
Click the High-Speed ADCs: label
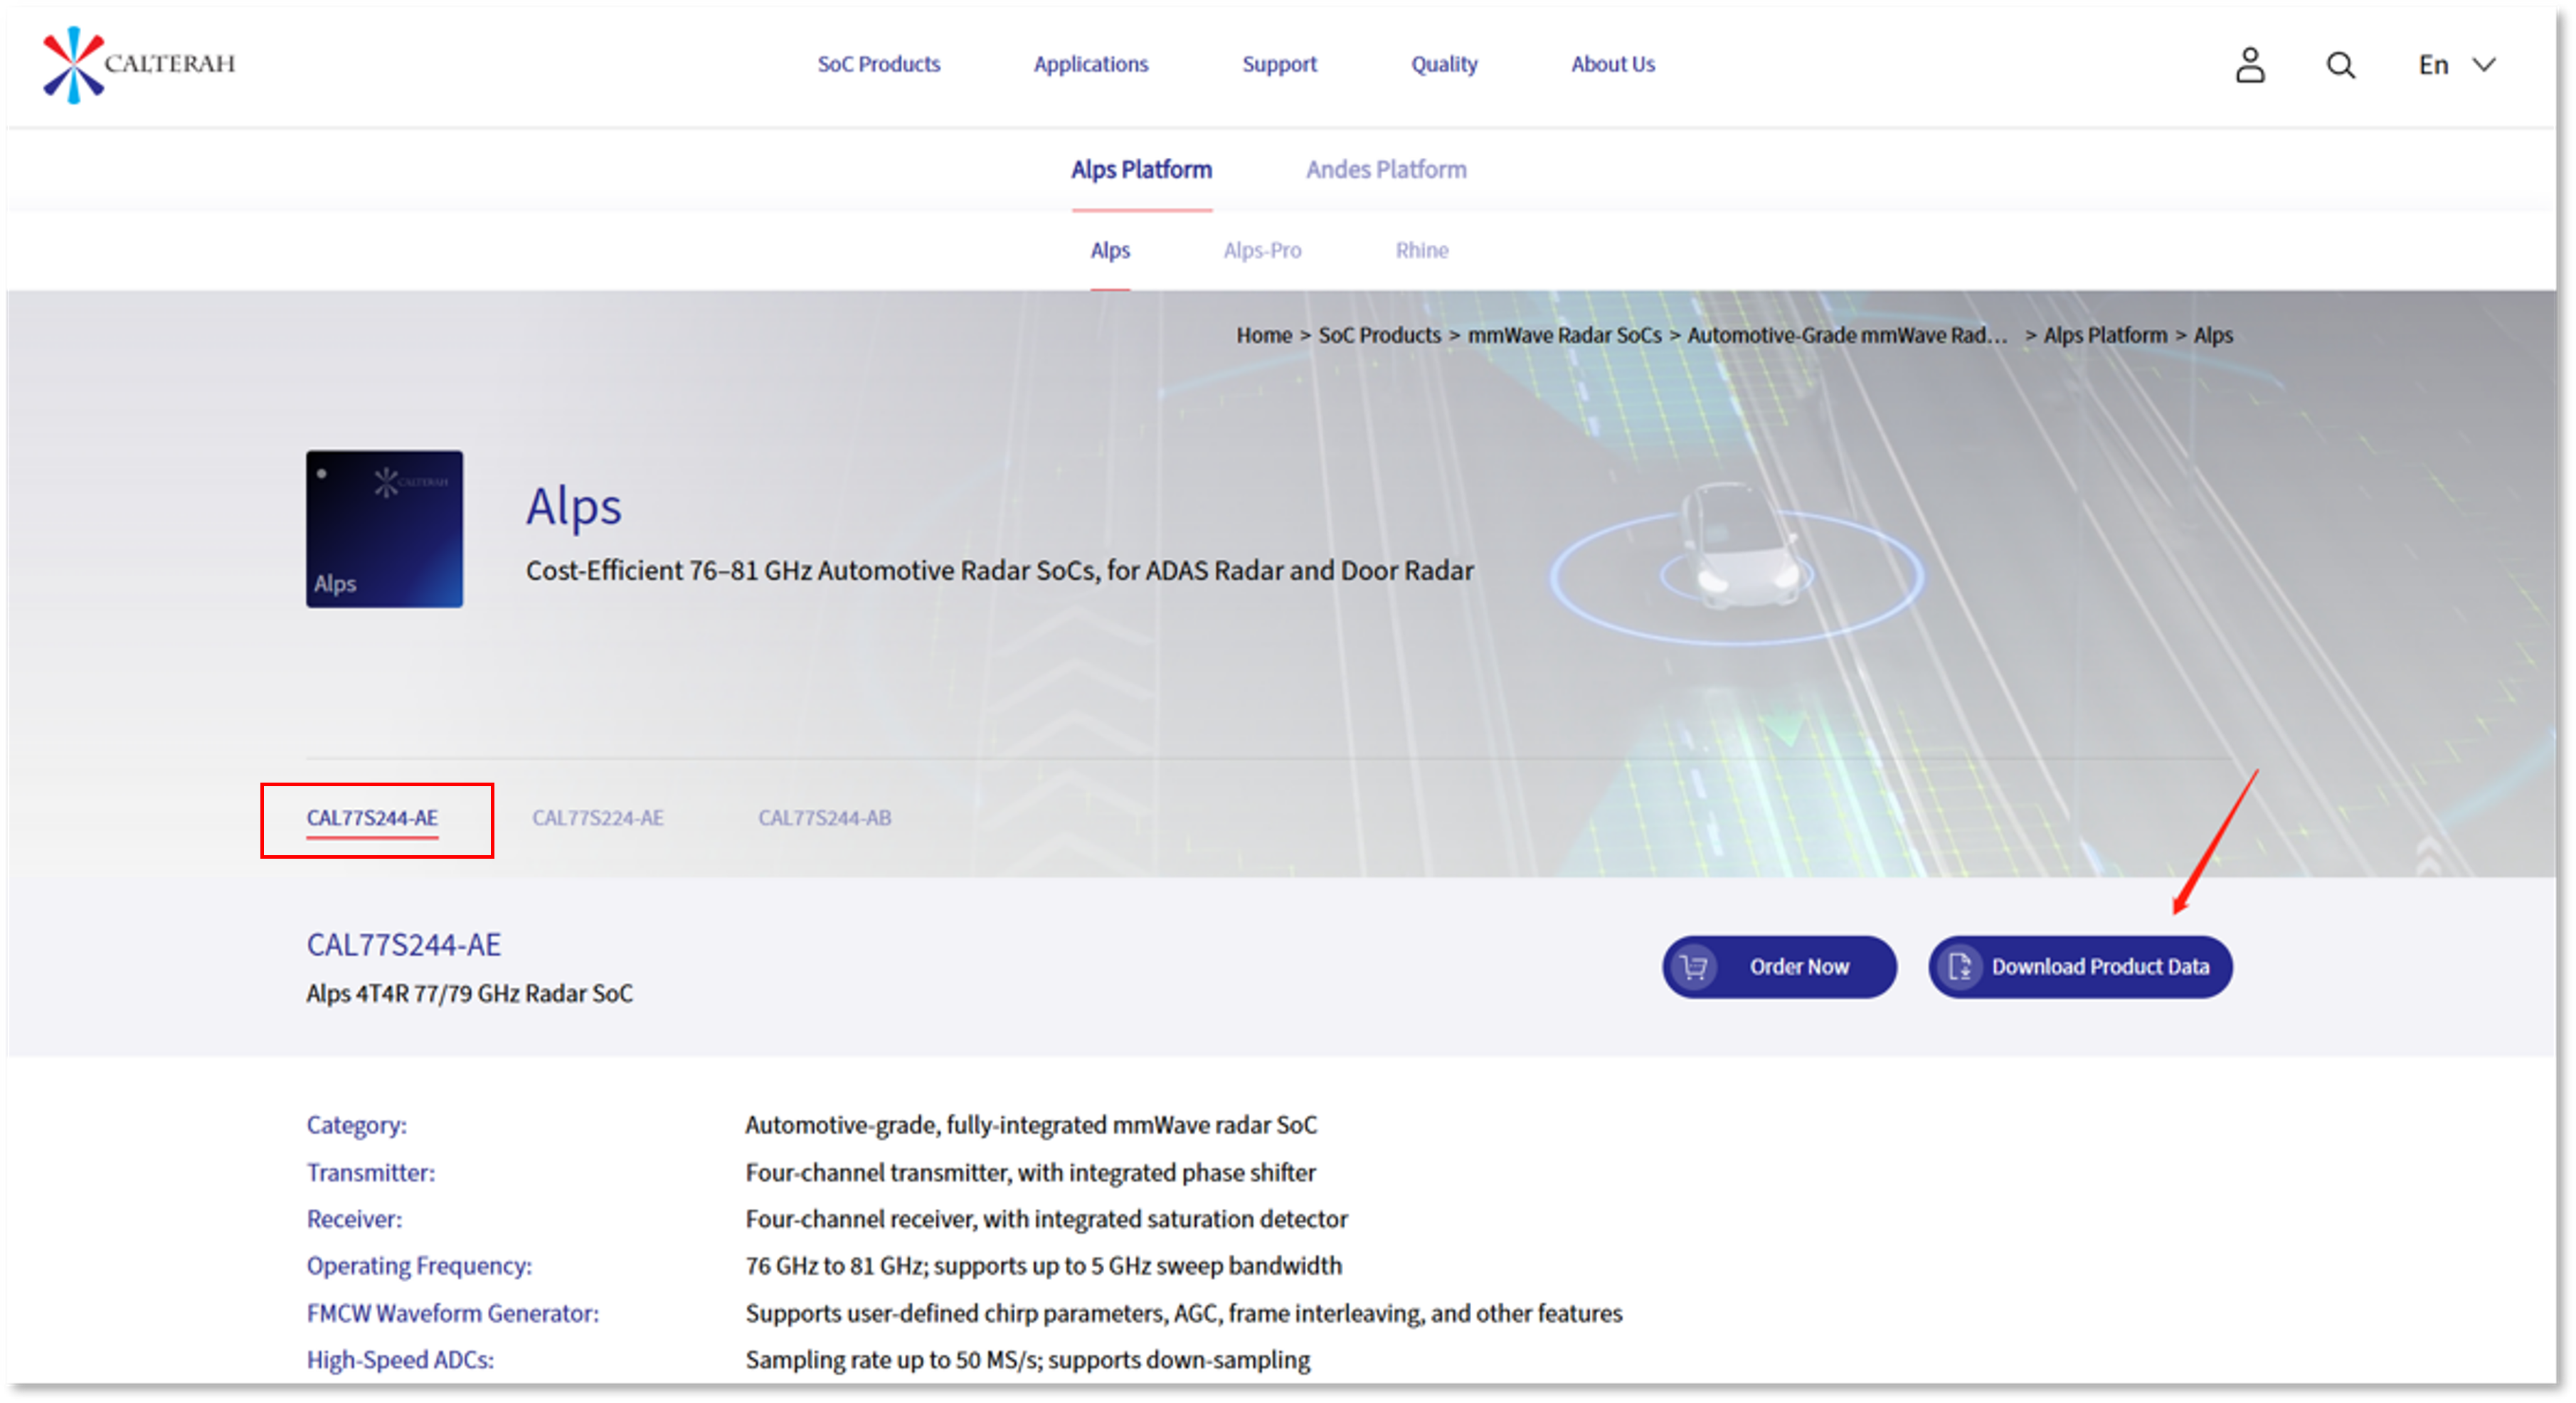(x=400, y=1361)
